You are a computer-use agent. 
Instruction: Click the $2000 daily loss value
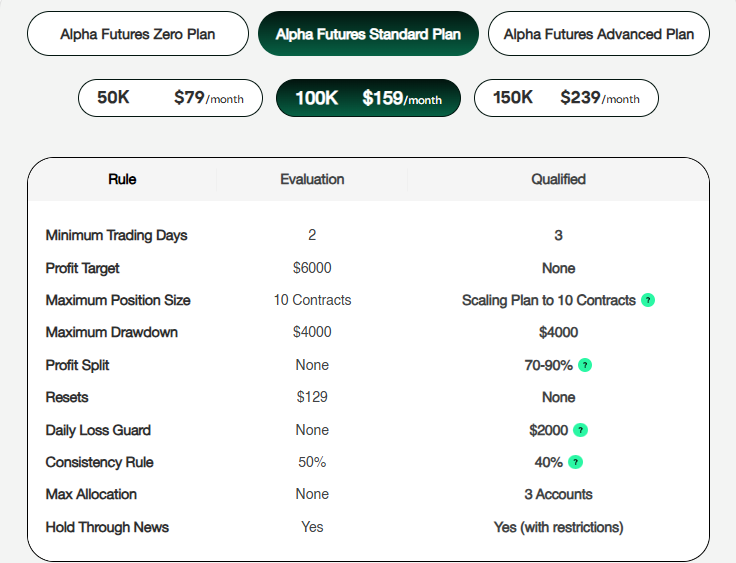coord(549,430)
